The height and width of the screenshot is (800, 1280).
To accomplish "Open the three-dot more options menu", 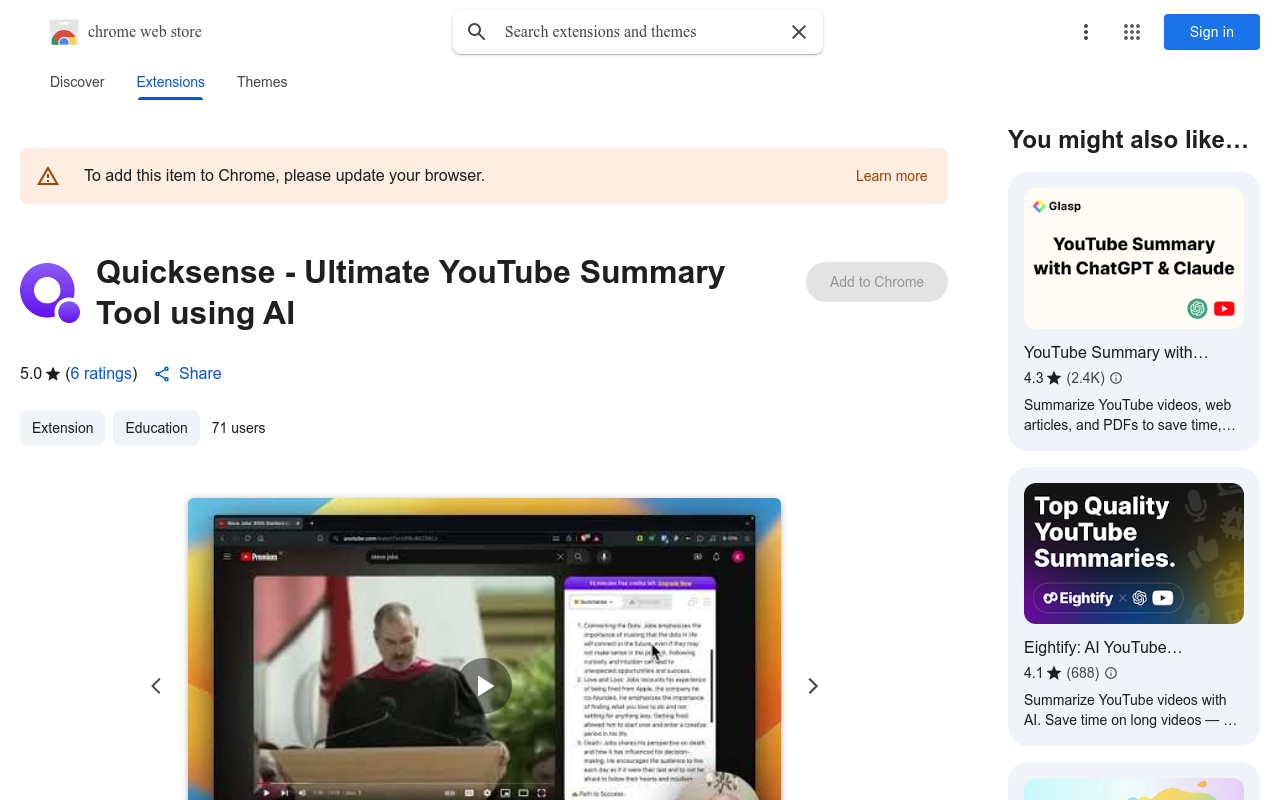I will tap(1085, 32).
